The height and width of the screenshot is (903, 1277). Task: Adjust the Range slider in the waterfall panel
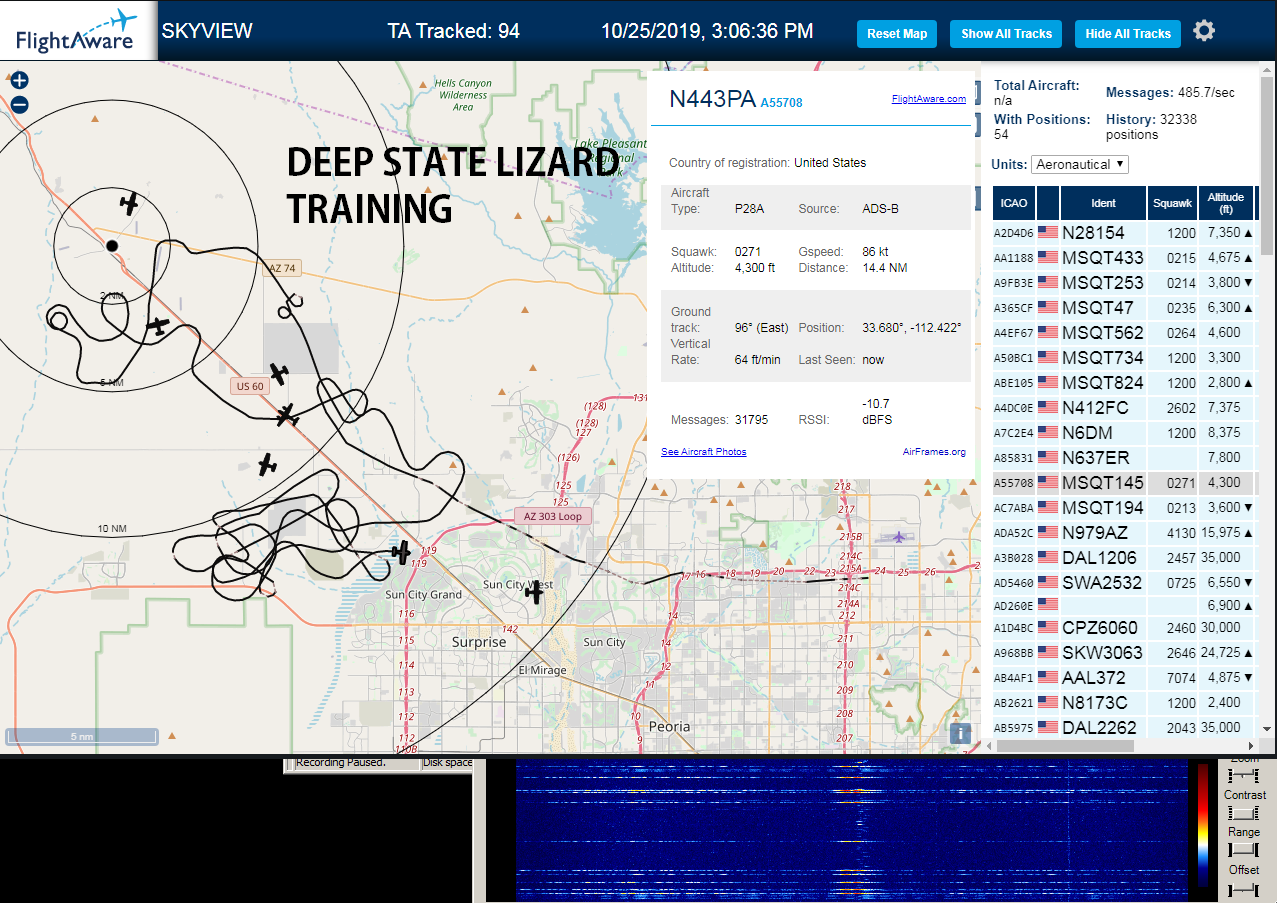1243,849
